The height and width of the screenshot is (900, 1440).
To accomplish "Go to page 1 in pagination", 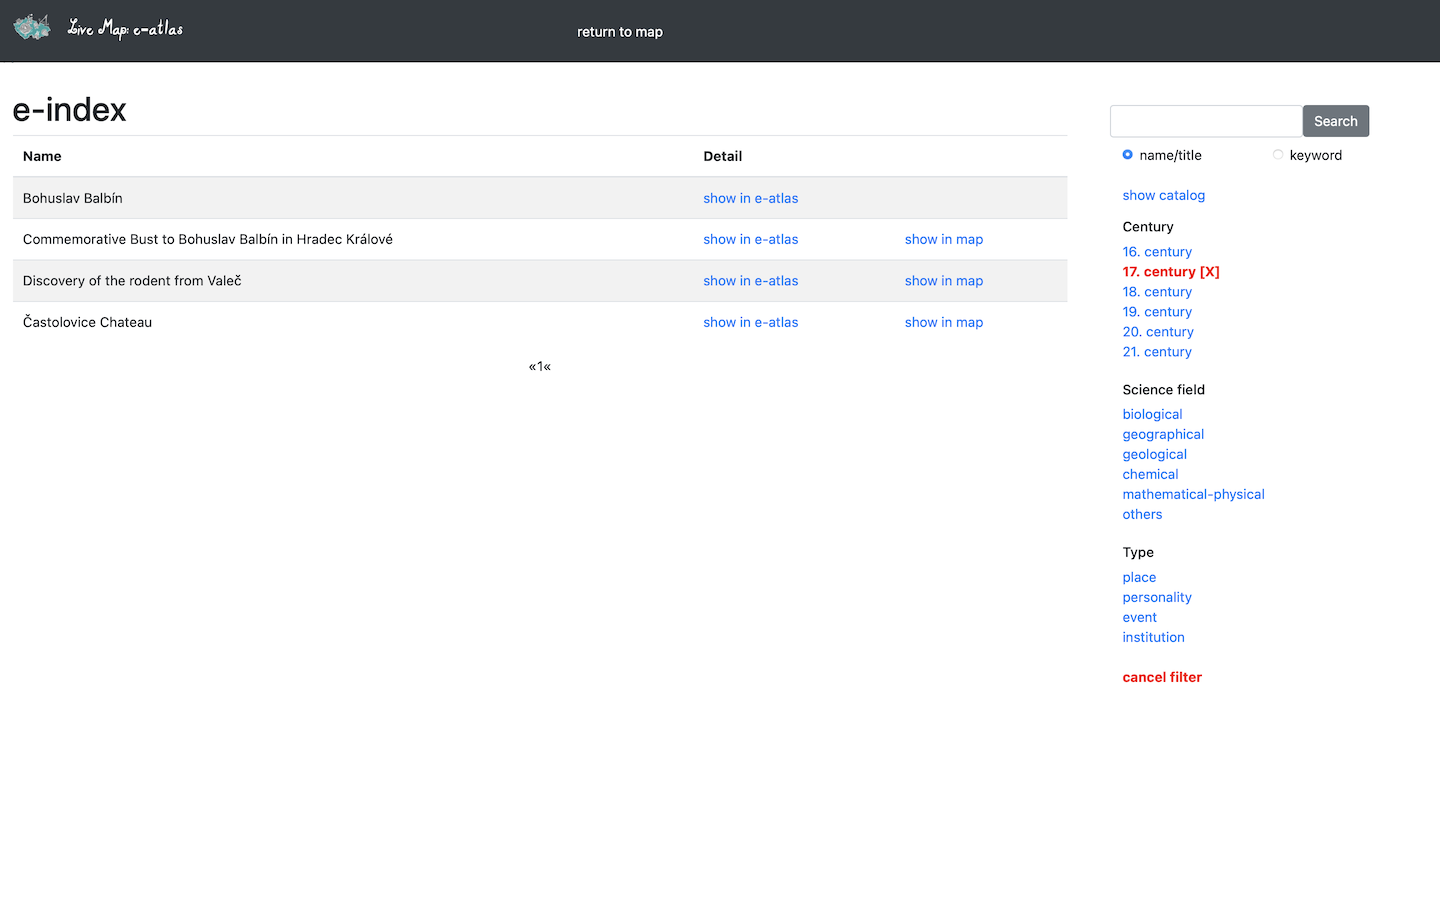I will (540, 366).
